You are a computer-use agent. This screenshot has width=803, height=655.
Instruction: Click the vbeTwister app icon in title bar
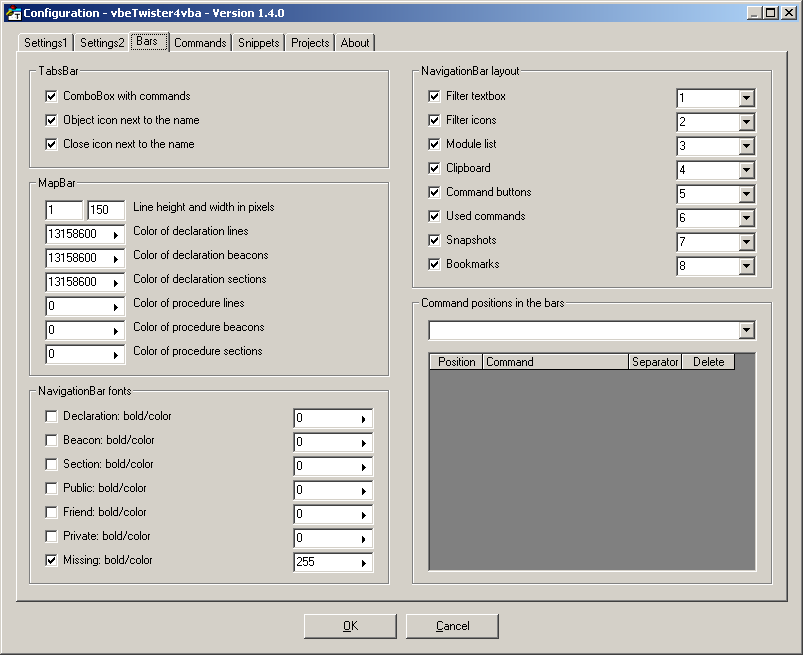13,13
